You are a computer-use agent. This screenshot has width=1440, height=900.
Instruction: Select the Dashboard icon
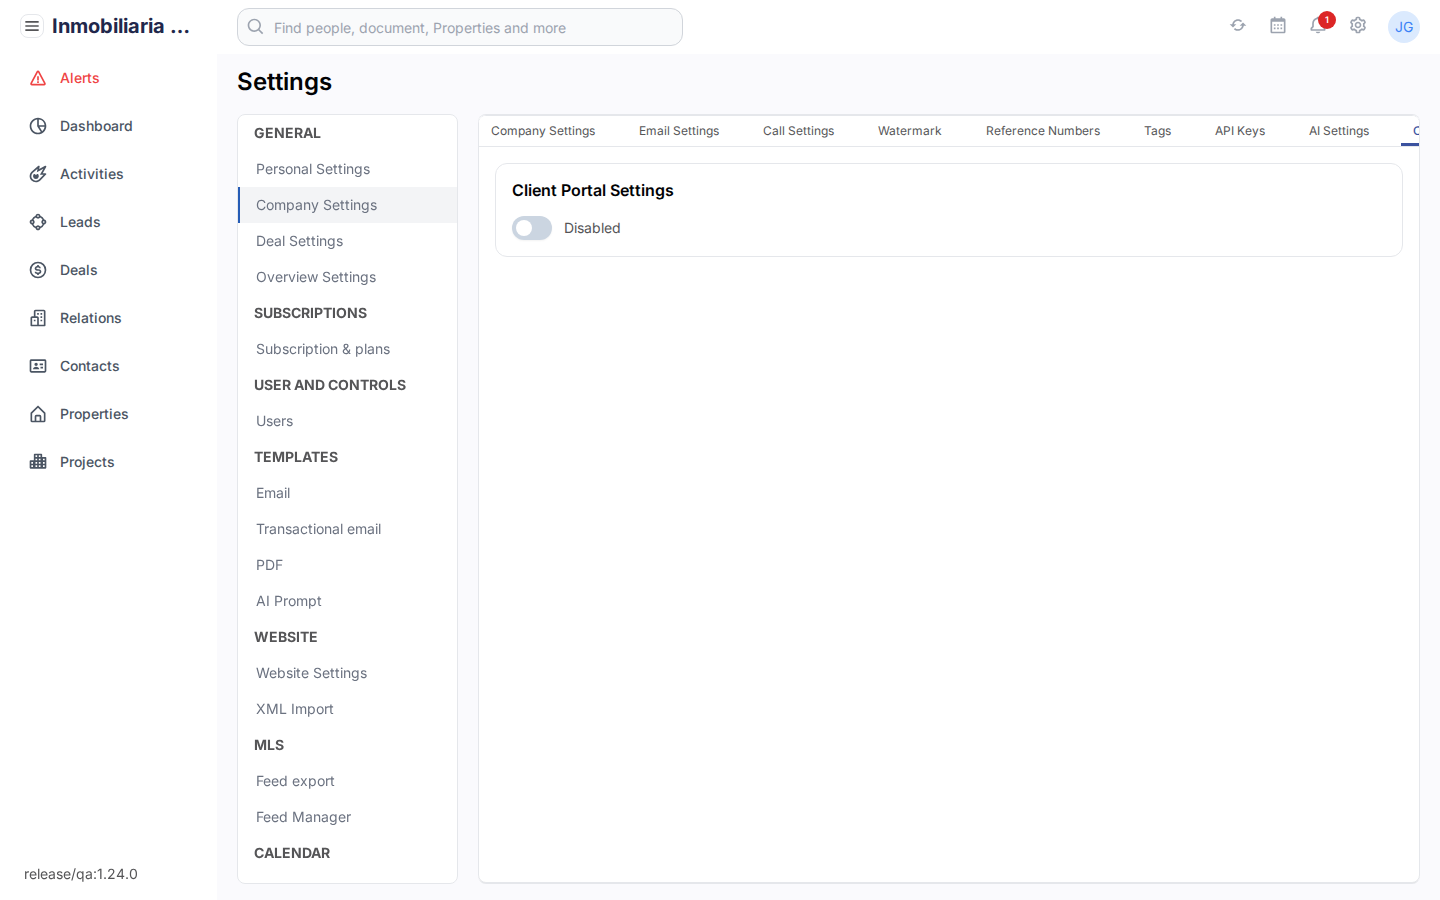(37, 126)
